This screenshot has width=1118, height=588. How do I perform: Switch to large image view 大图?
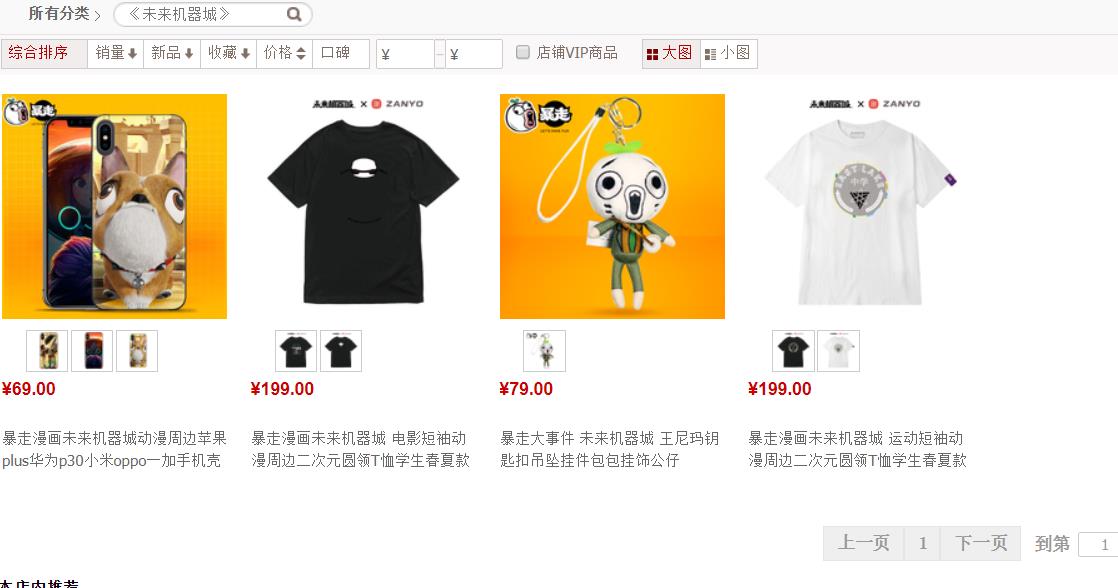click(669, 53)
